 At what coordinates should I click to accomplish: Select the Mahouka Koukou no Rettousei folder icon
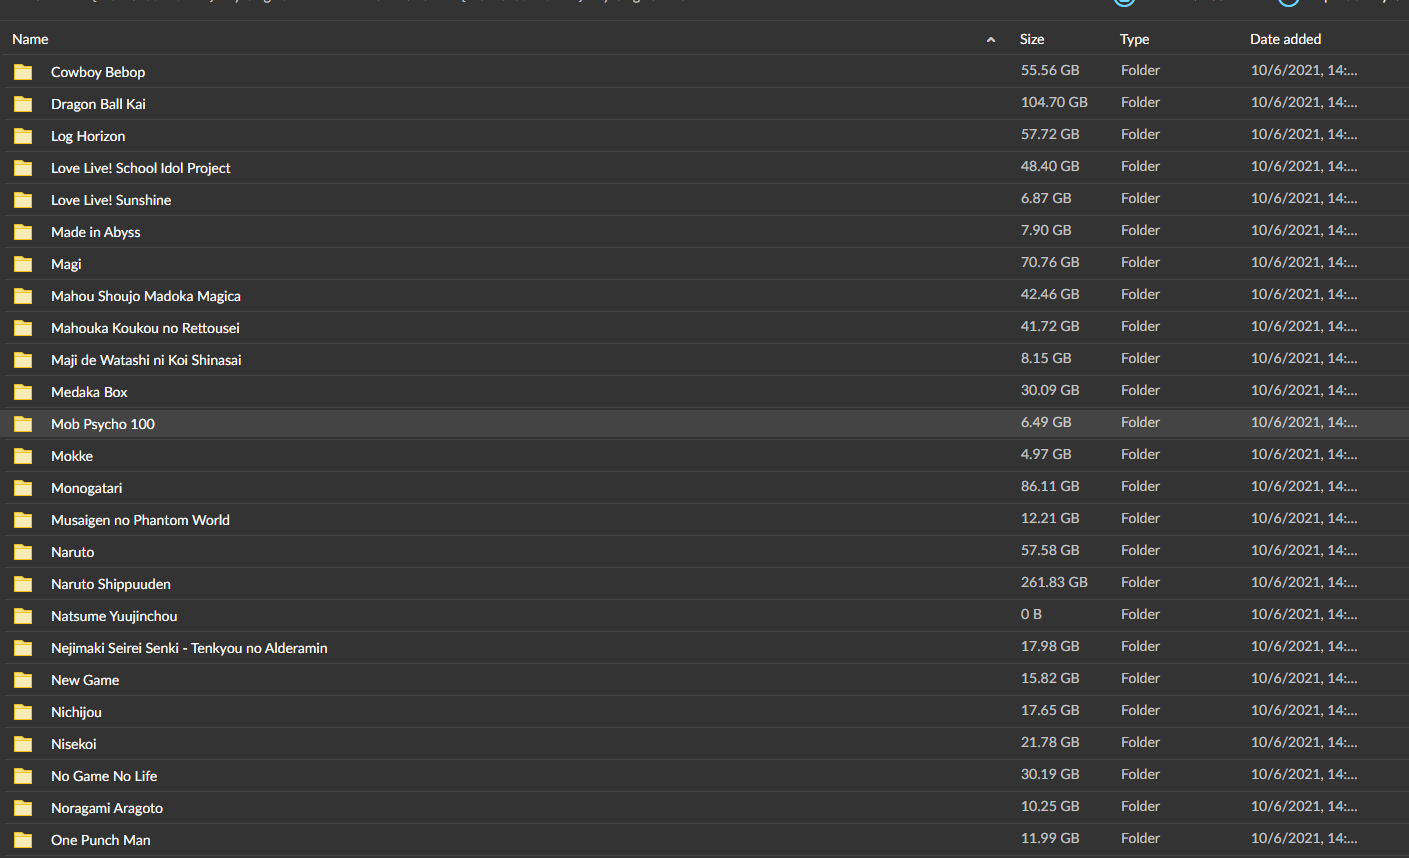[23, 328]
